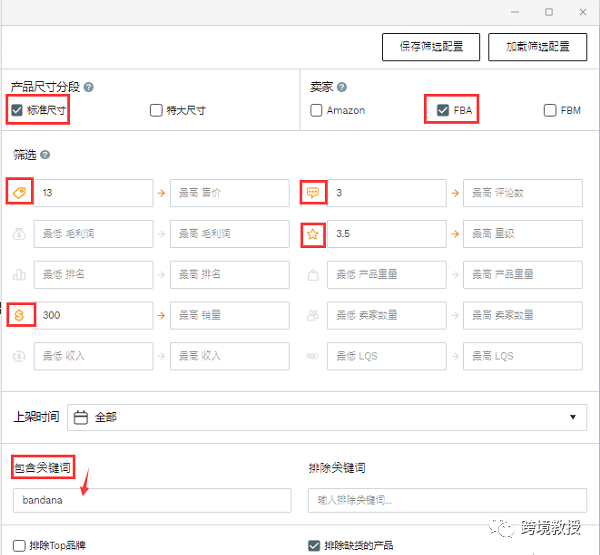This screenshot has height=555, width=600.
Task: Click the 最高 毛利润 input field
Action: tap(230, 234)
